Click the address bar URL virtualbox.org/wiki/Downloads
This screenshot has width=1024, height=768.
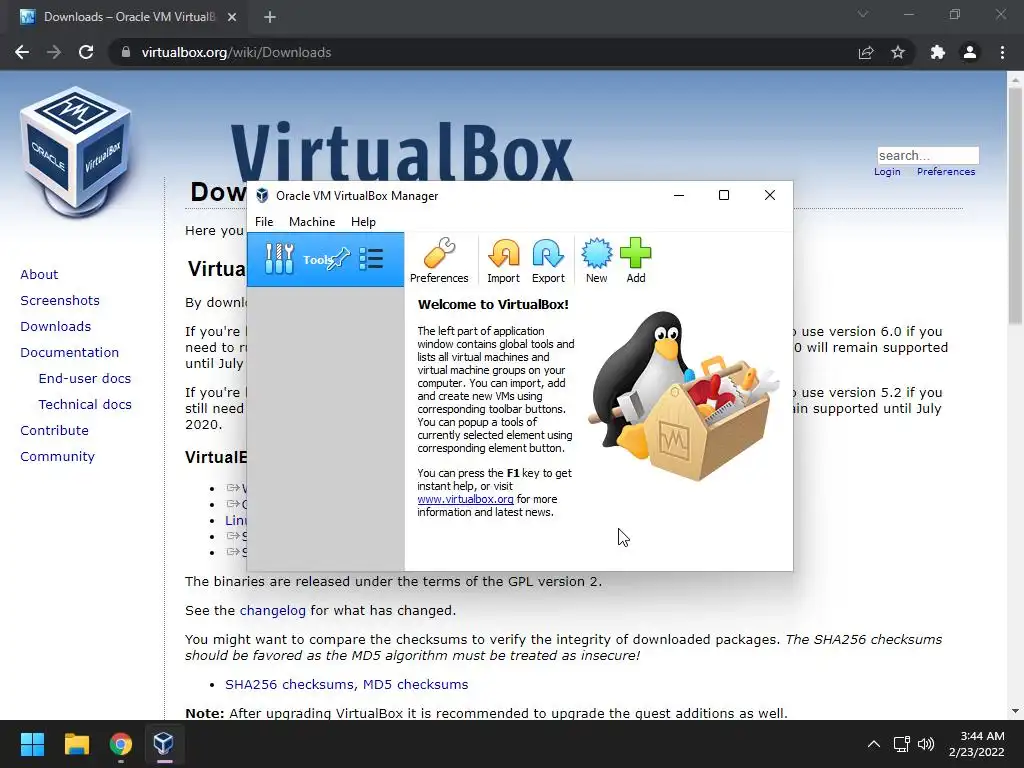[236, 52]
